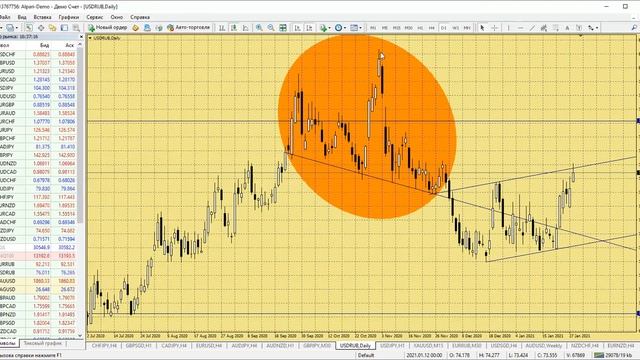Select the MN timeframe

point(467,28)
